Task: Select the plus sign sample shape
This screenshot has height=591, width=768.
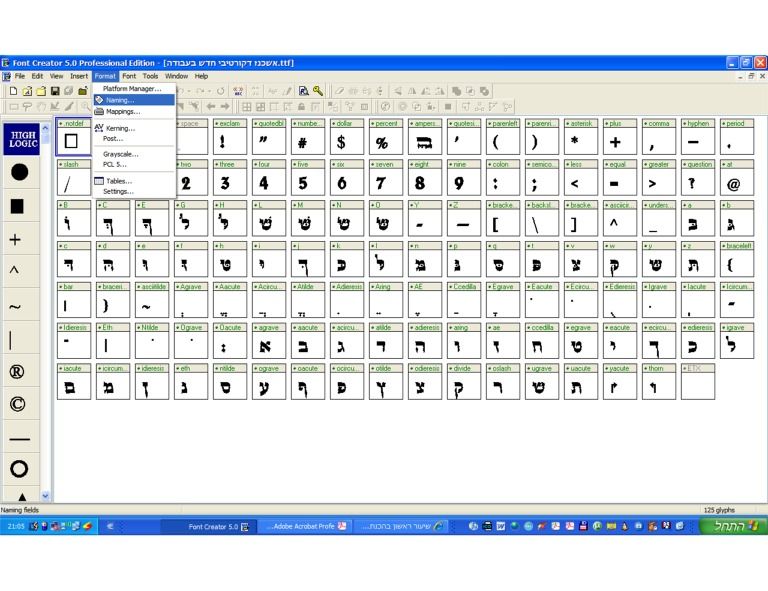Action: point(15,239)
